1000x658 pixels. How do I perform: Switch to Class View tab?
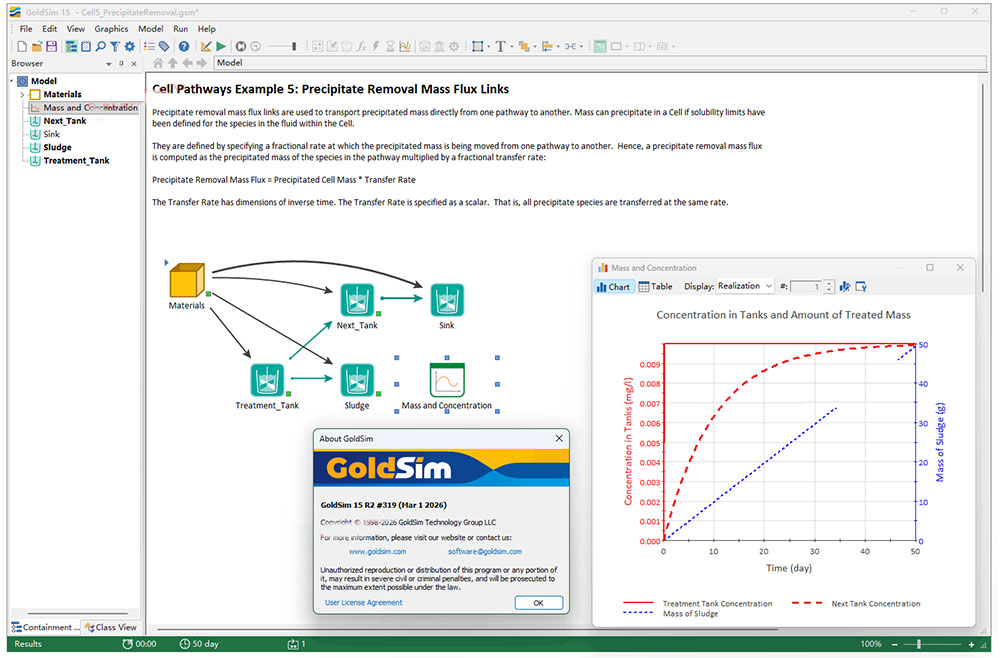coord(111,627)
